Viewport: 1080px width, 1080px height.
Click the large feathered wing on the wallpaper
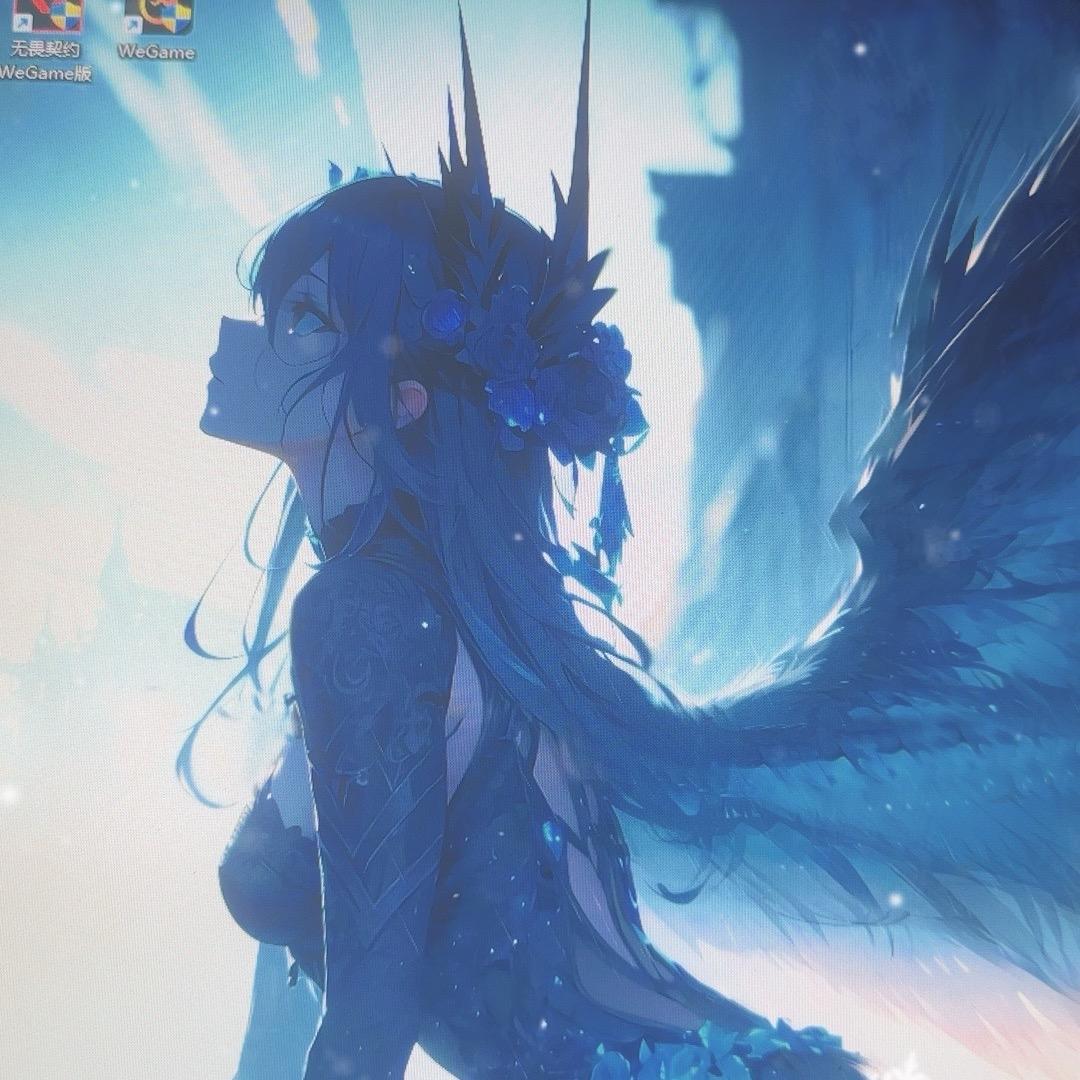pyautogui.click(x=900, y=600)
